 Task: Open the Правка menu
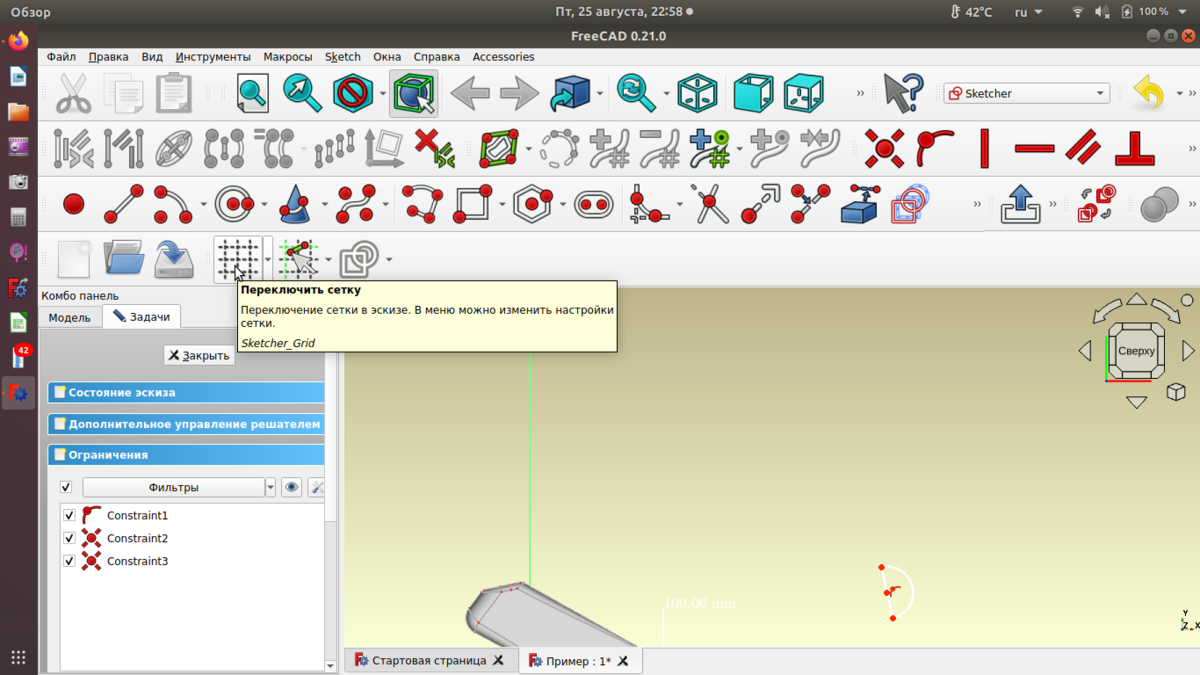108,57
